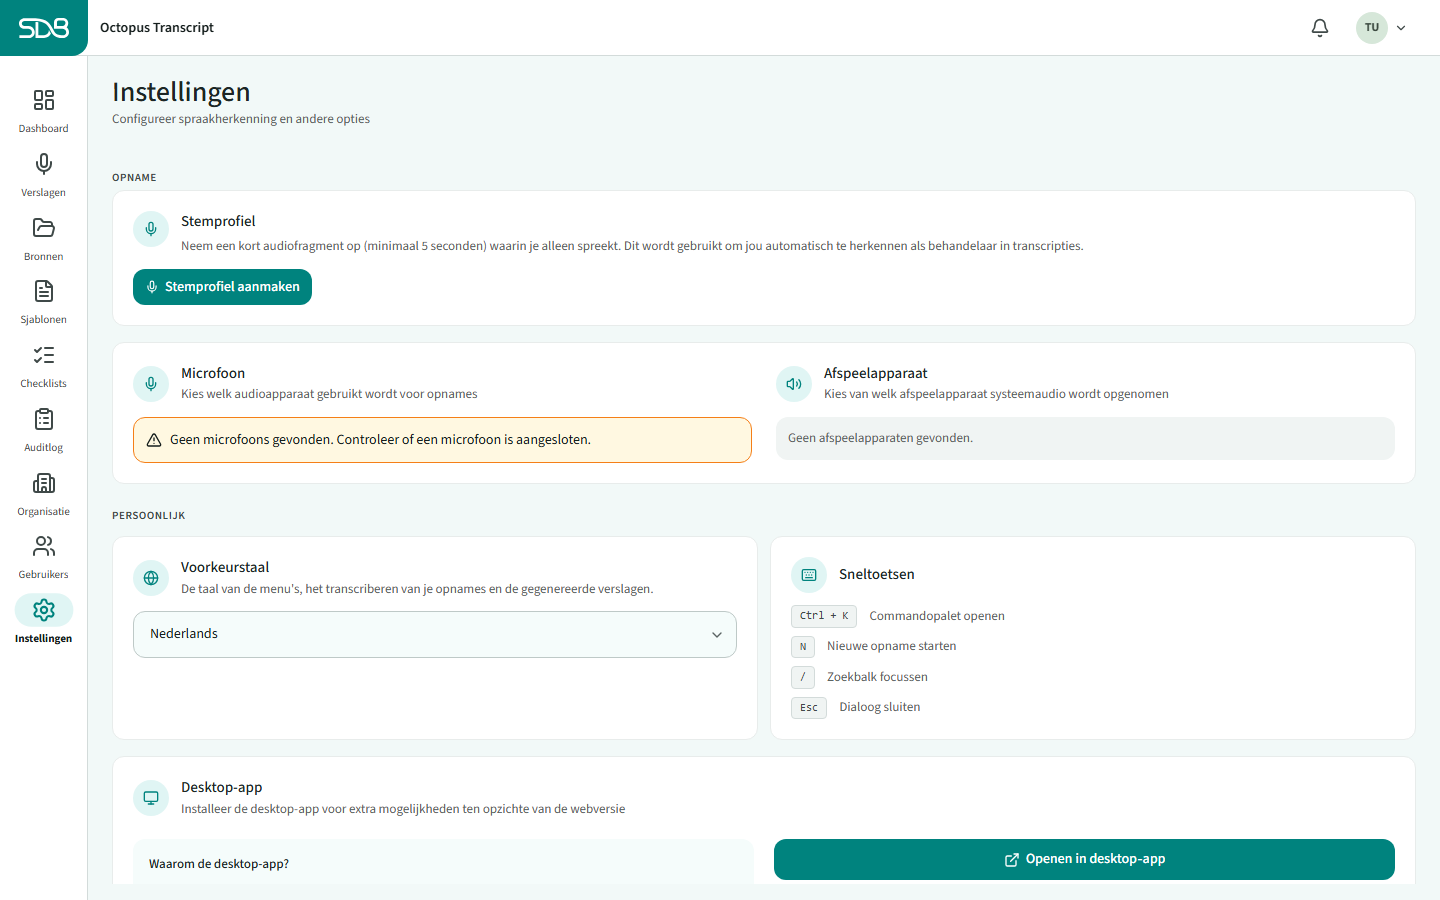1440x900 pixels.
Task: Go to Verslagen microphone icon
Action: (x=44, y=164)
